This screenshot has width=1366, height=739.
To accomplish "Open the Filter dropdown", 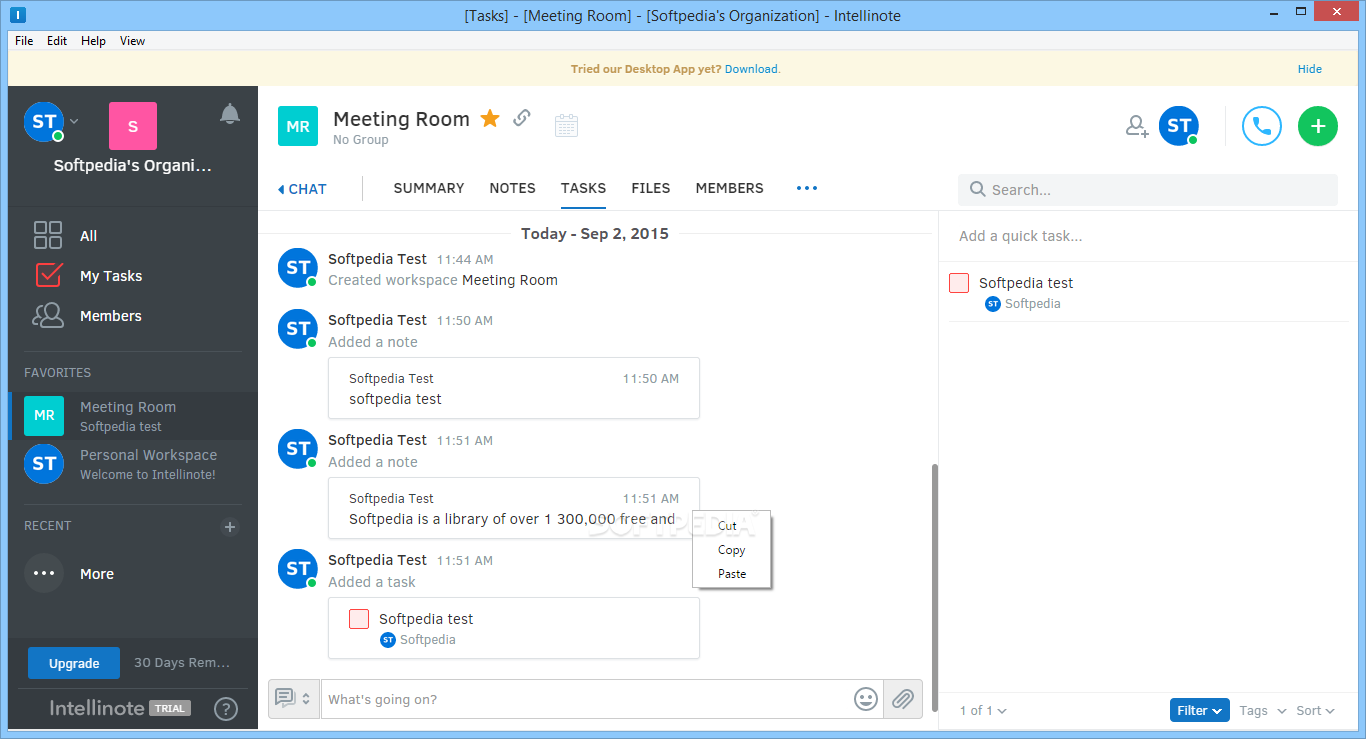I will (1200, 710).
